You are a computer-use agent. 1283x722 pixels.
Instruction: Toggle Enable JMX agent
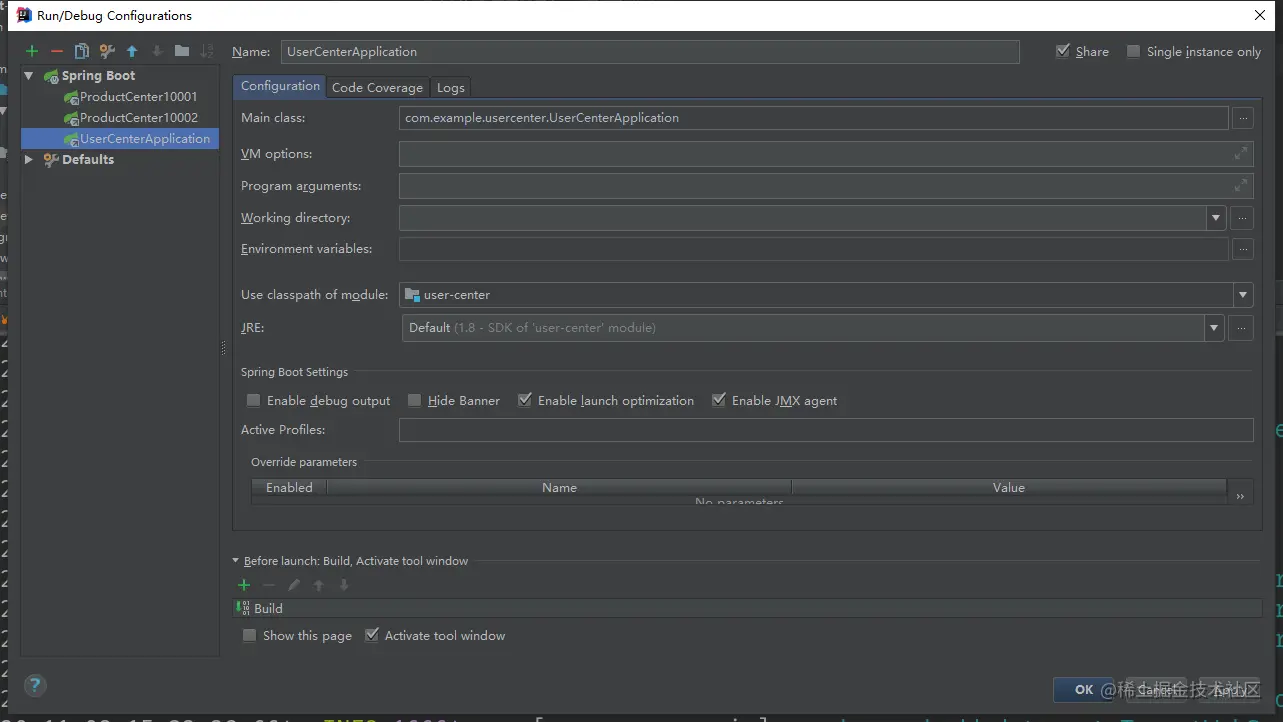(718, 400)
